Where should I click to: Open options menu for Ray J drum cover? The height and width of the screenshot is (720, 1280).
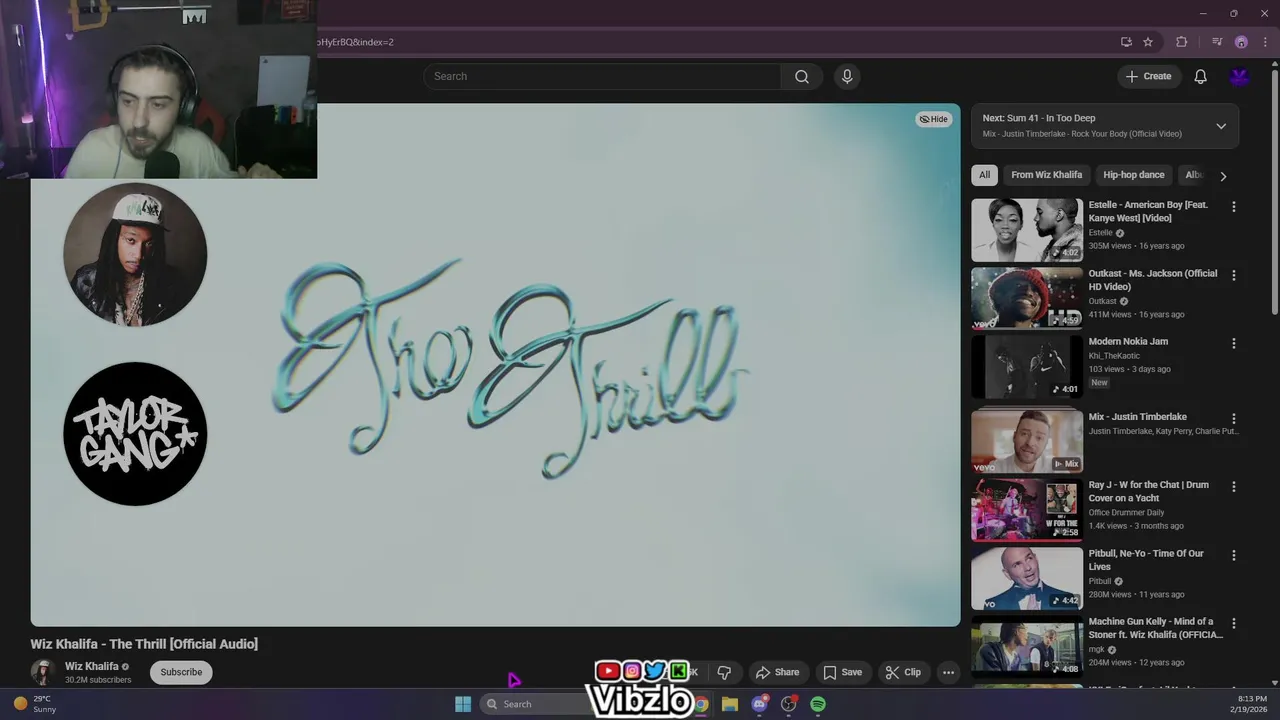click(x=1233, y=486)
